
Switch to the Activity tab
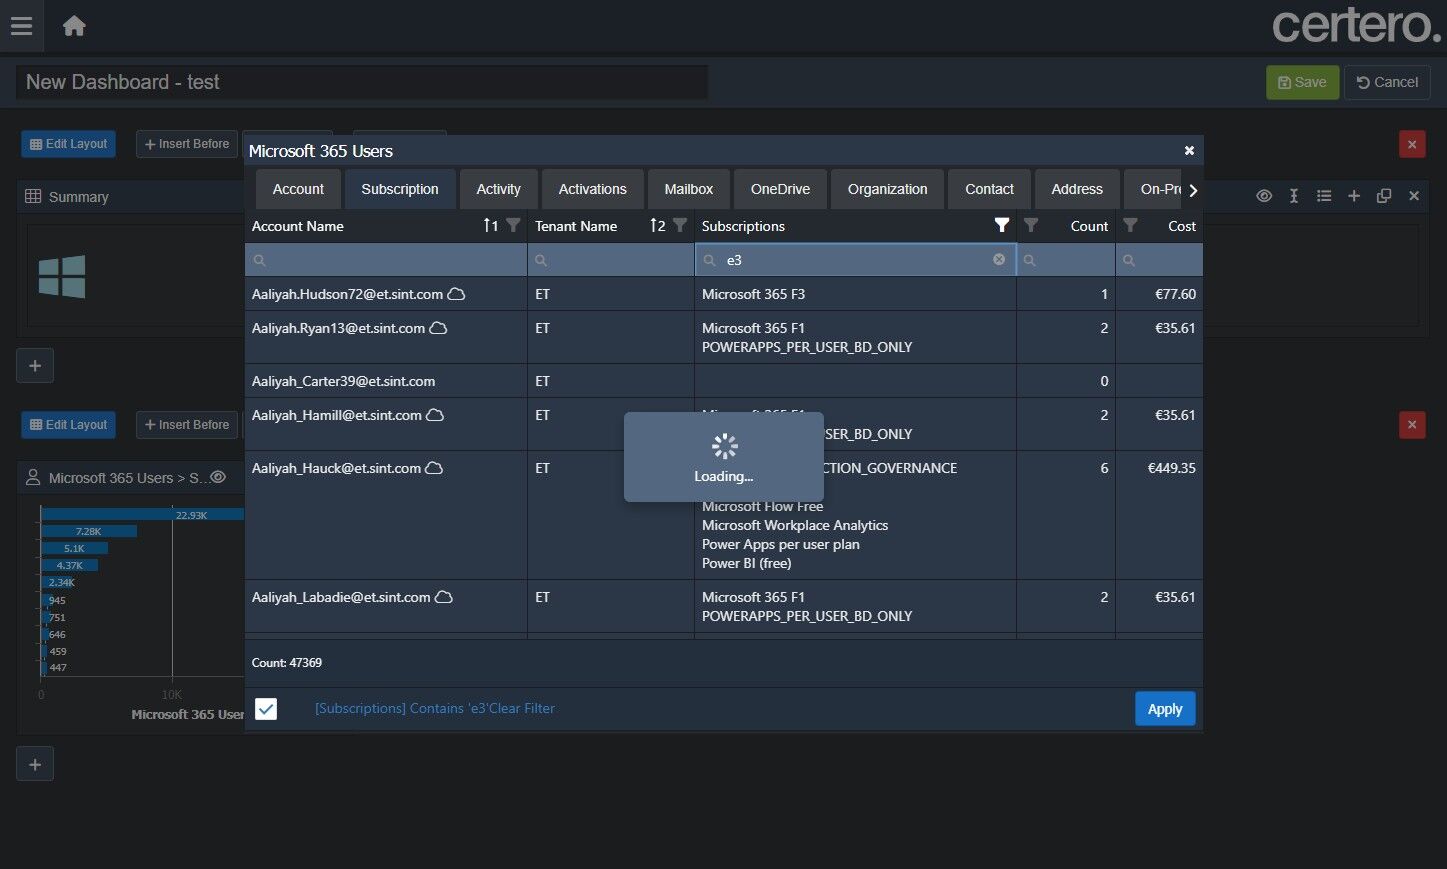pos(498,189)
